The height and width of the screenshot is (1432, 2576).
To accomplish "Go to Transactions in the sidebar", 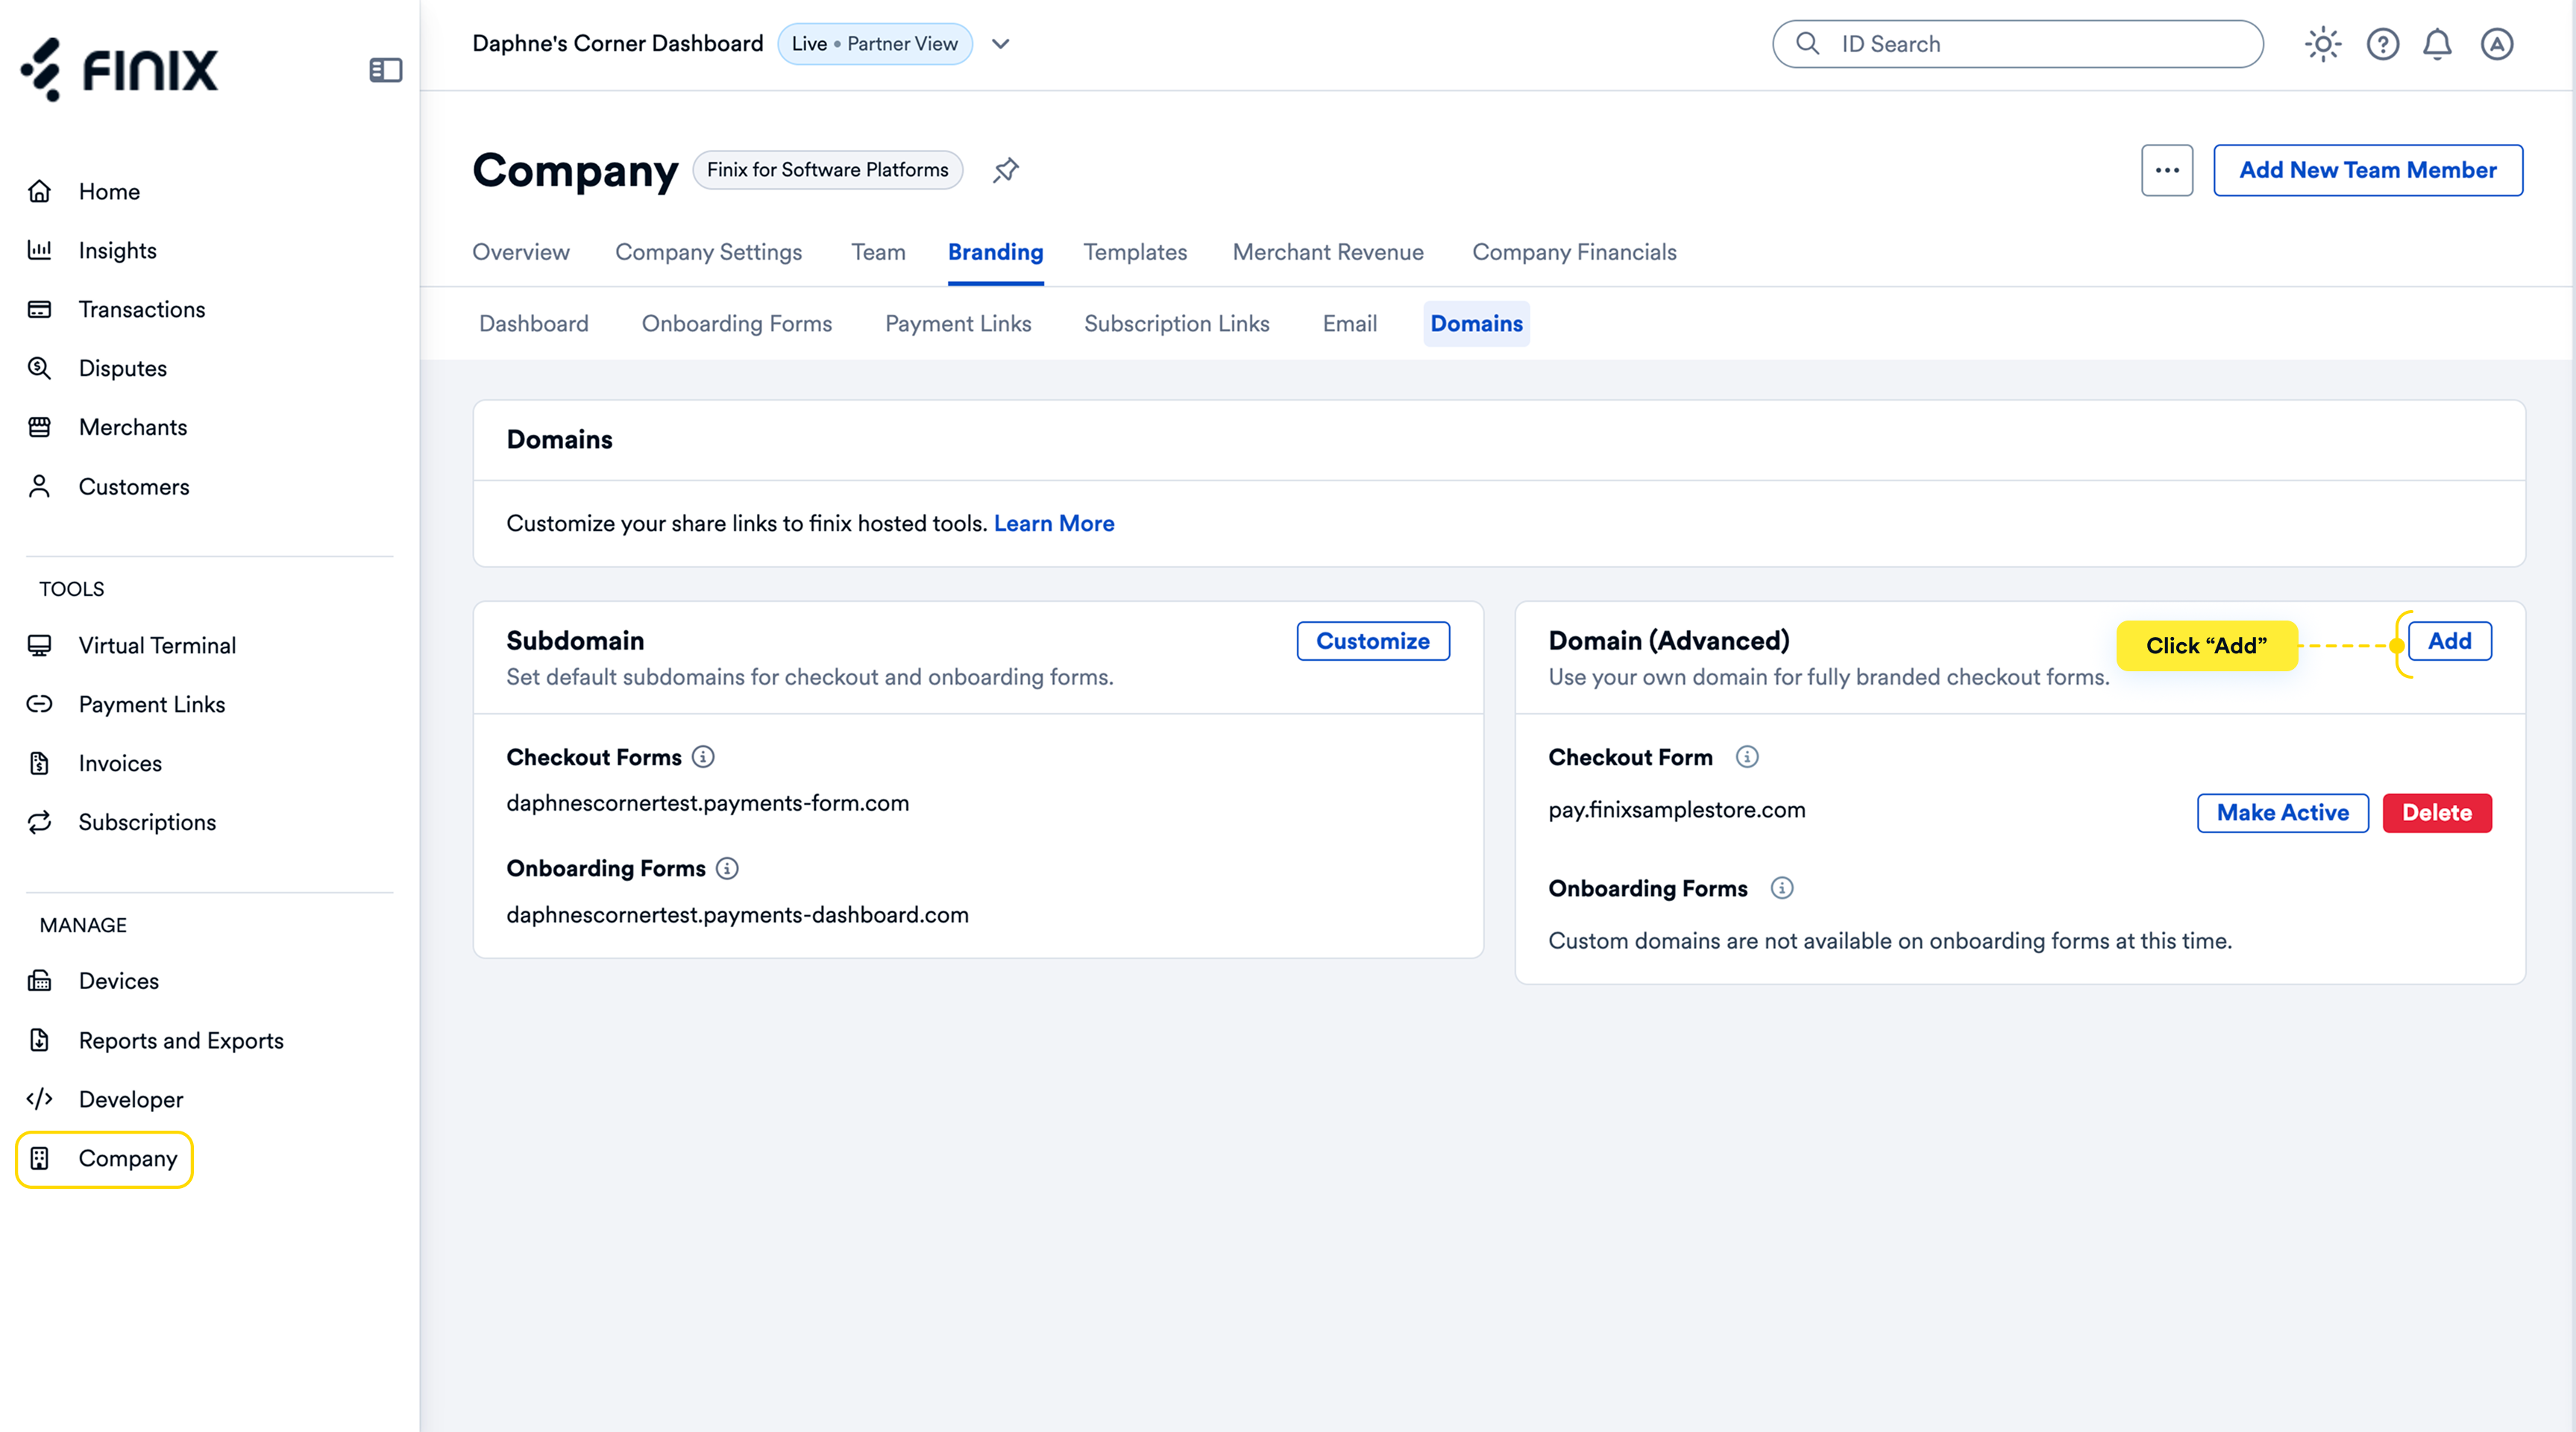I will click(141, 309).
